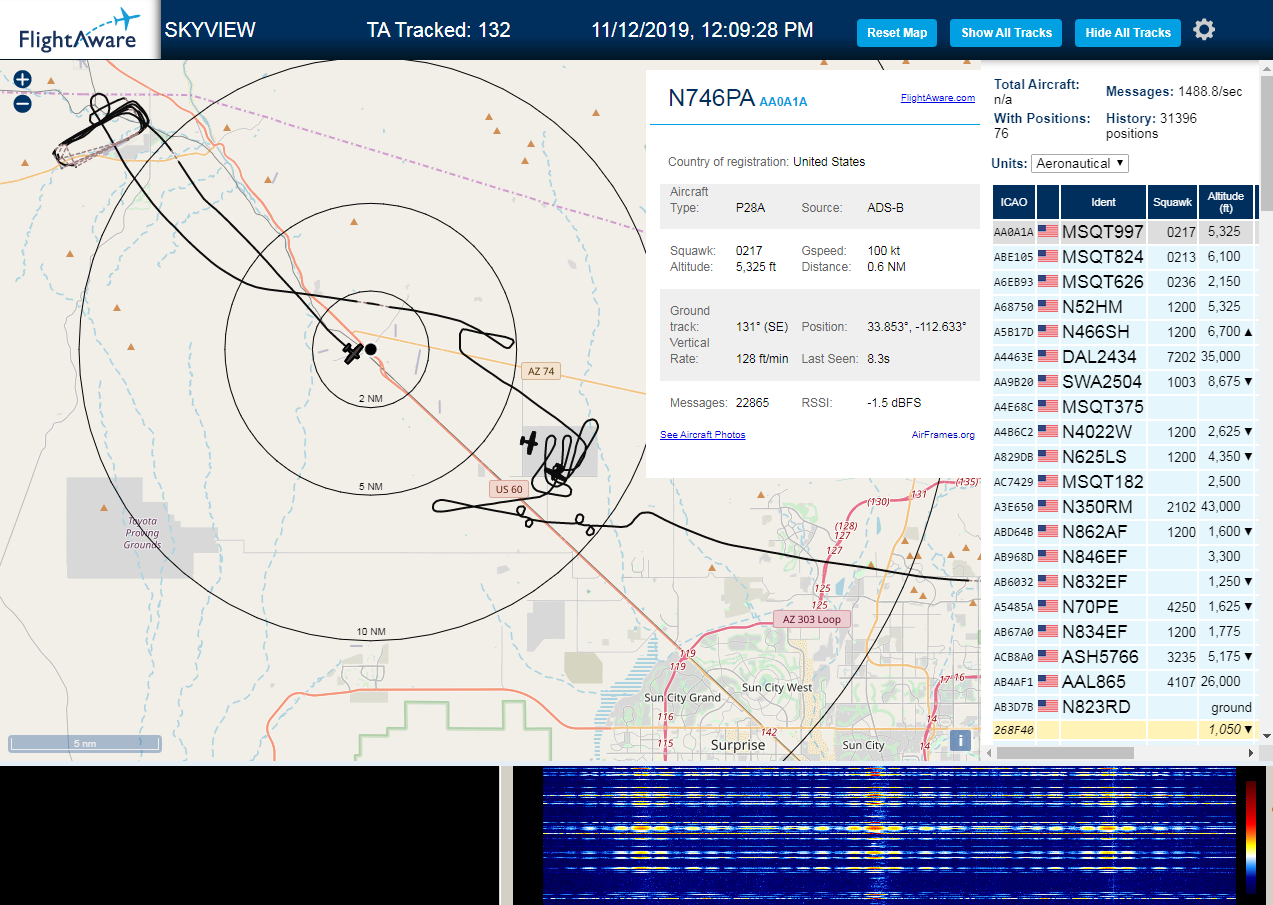The height and width of the screenshot is (905, 1273).
Task: Select the N832EF aircraft row
Action: [1124, 582]
